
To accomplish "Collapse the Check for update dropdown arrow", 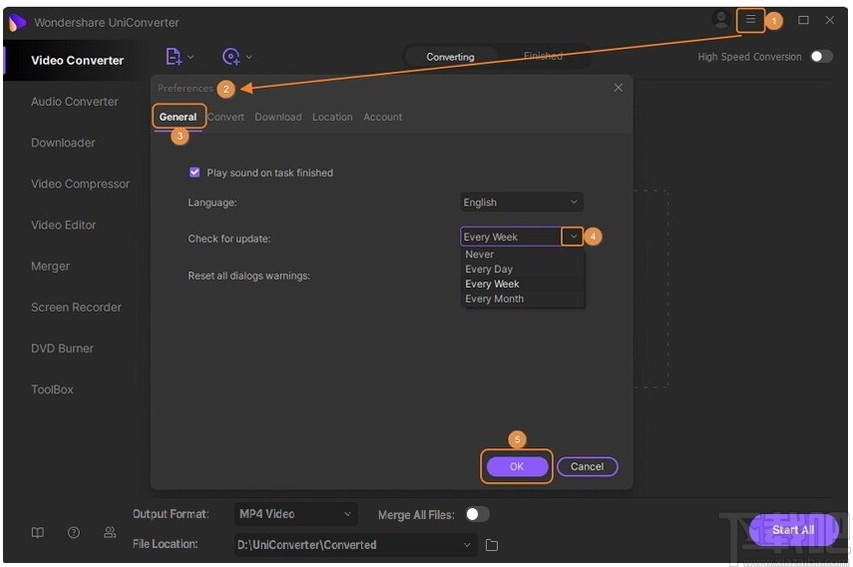I will coord(573,237).
